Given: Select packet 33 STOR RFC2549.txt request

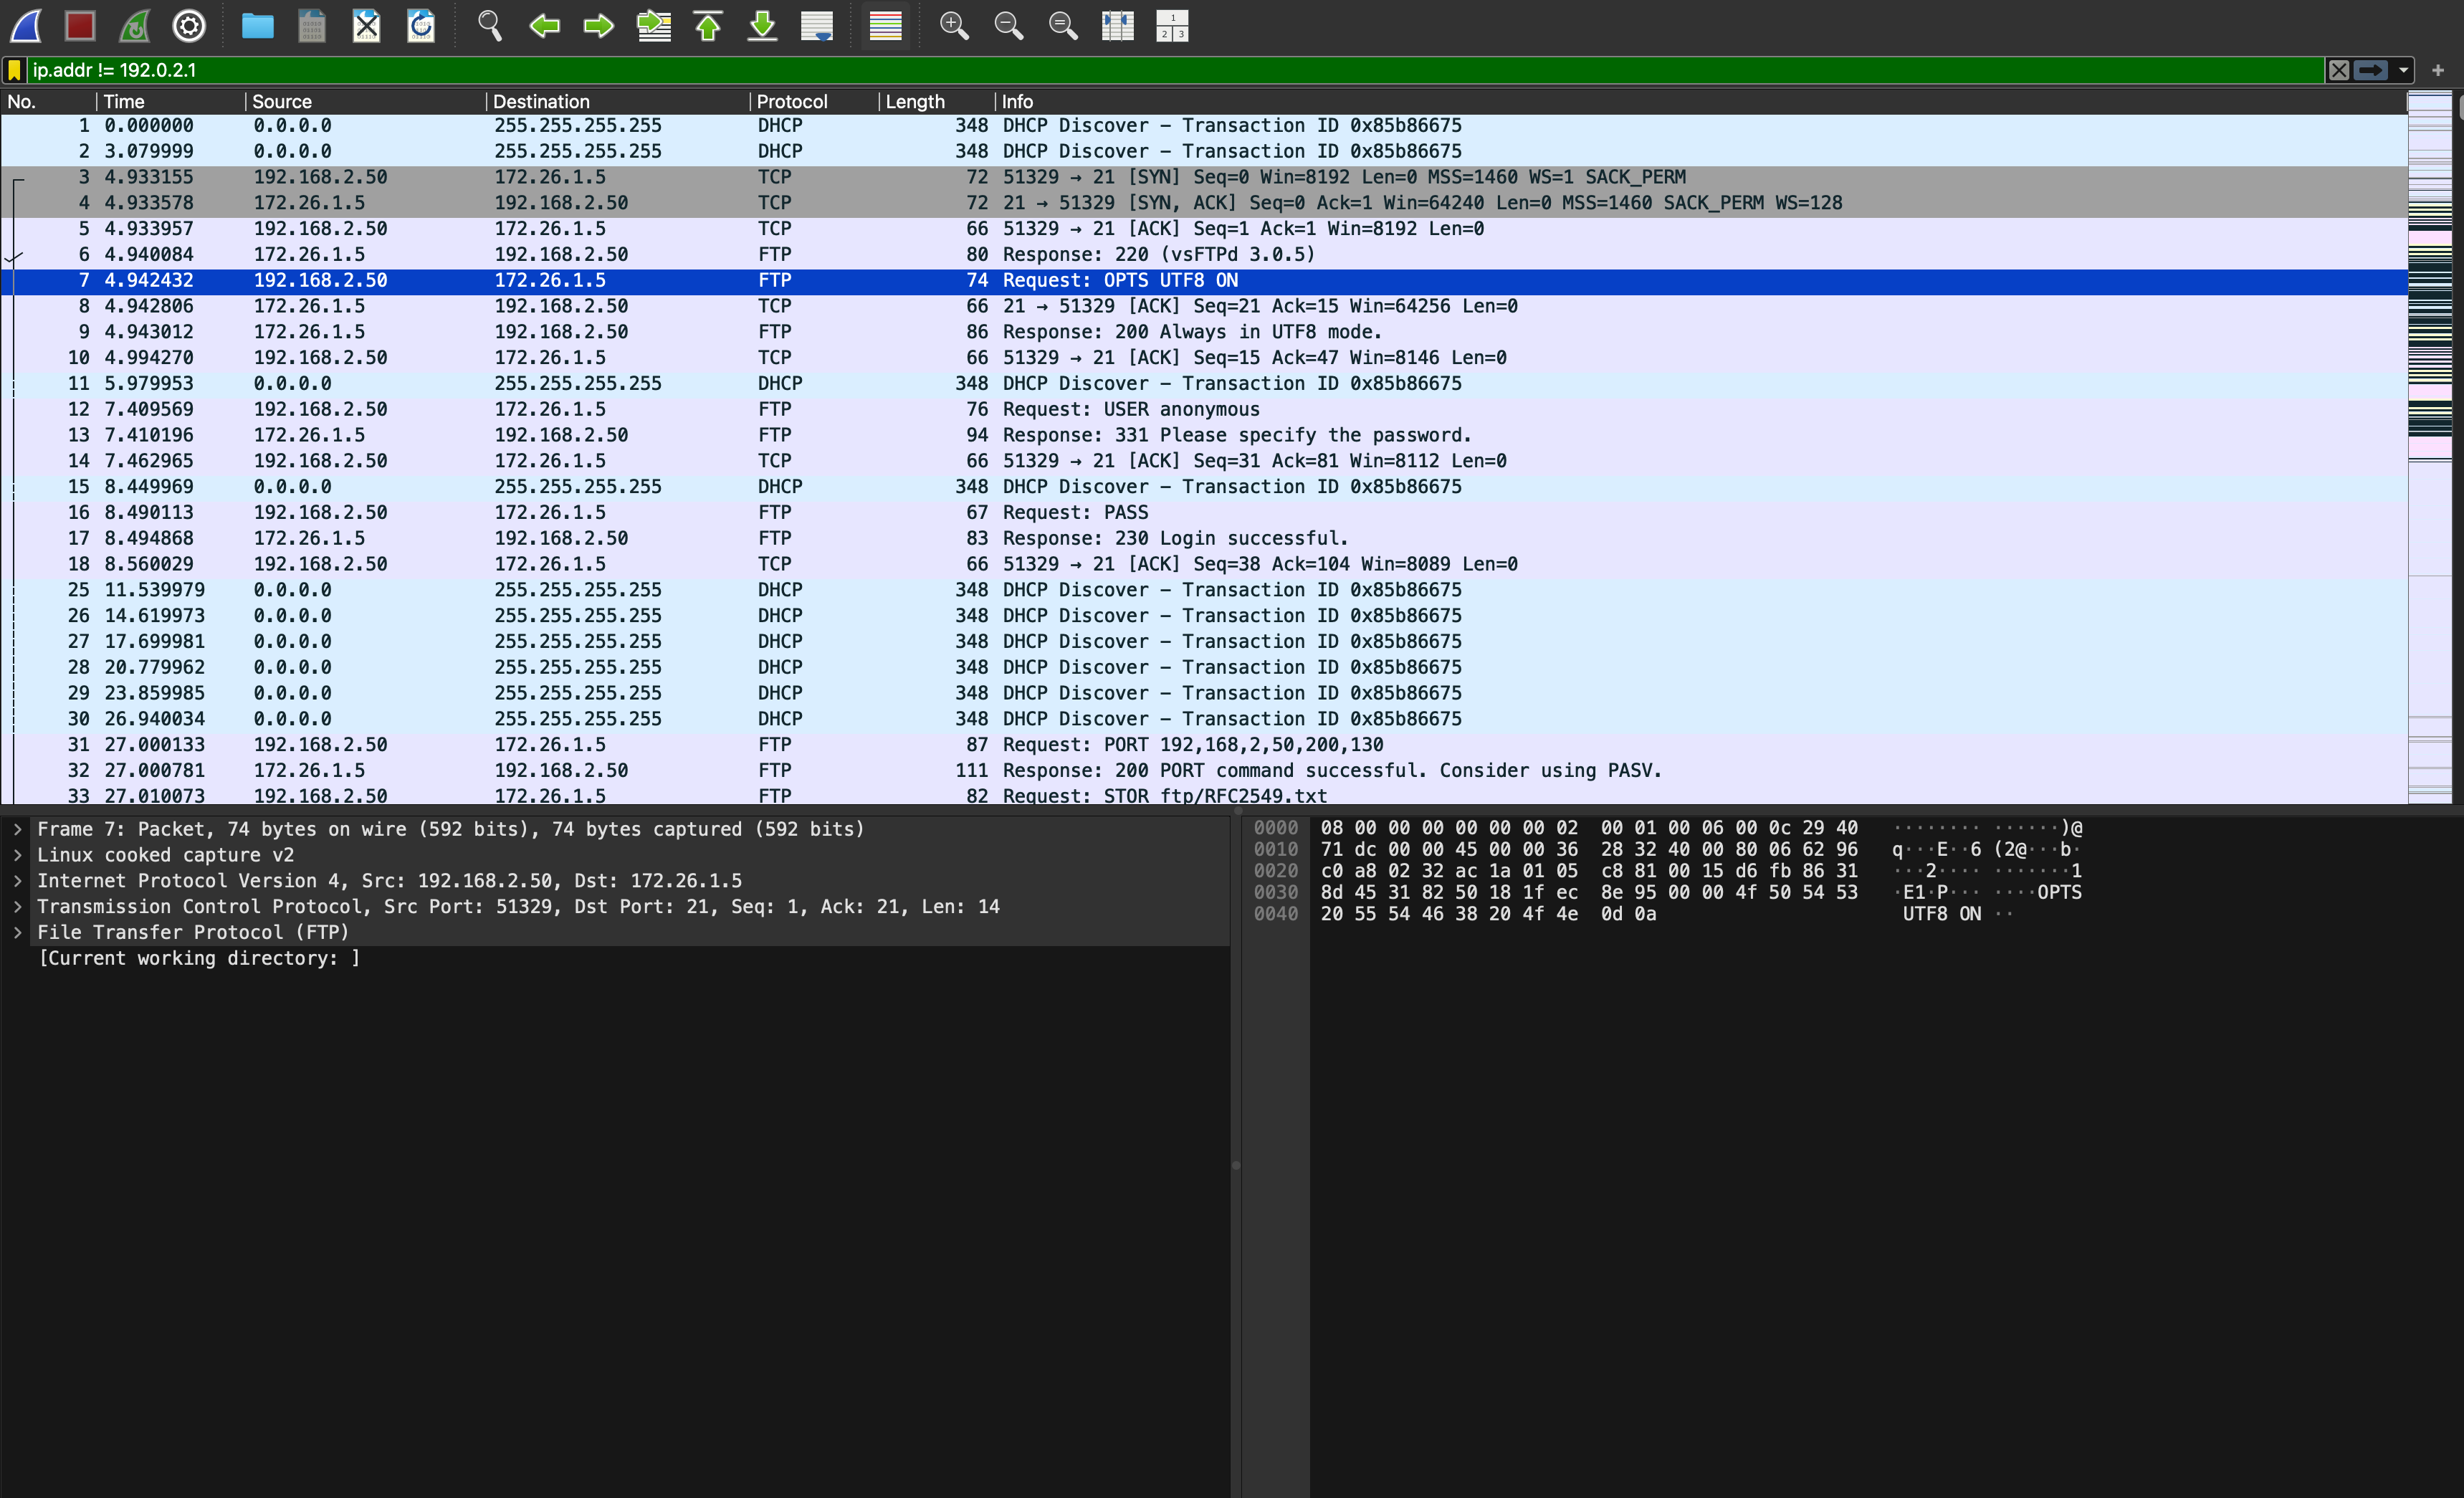Looking at the screenshot, I should 1204,795.
